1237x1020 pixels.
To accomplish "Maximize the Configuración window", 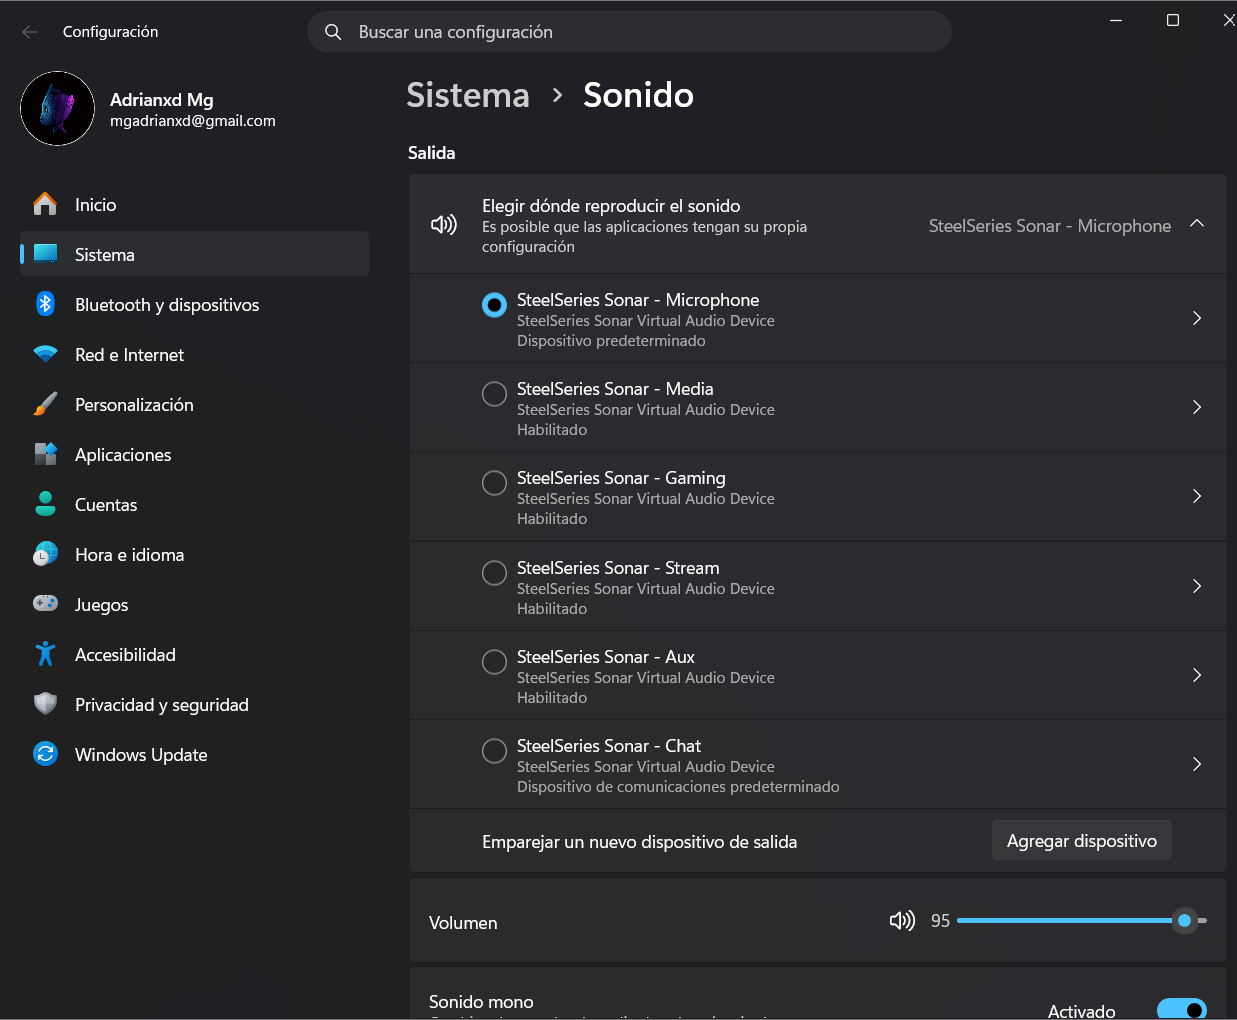I will tap(1173, 20).
